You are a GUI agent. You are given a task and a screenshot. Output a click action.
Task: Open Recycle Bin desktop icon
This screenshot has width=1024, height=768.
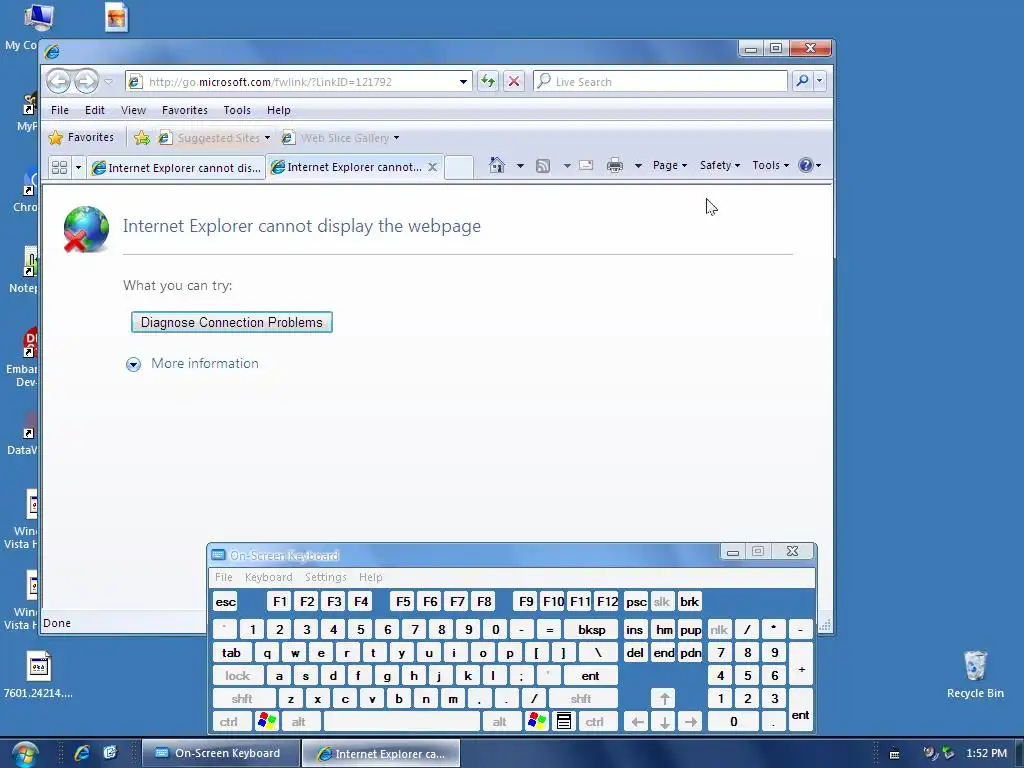pyautogui.click(x=975, y=675)
